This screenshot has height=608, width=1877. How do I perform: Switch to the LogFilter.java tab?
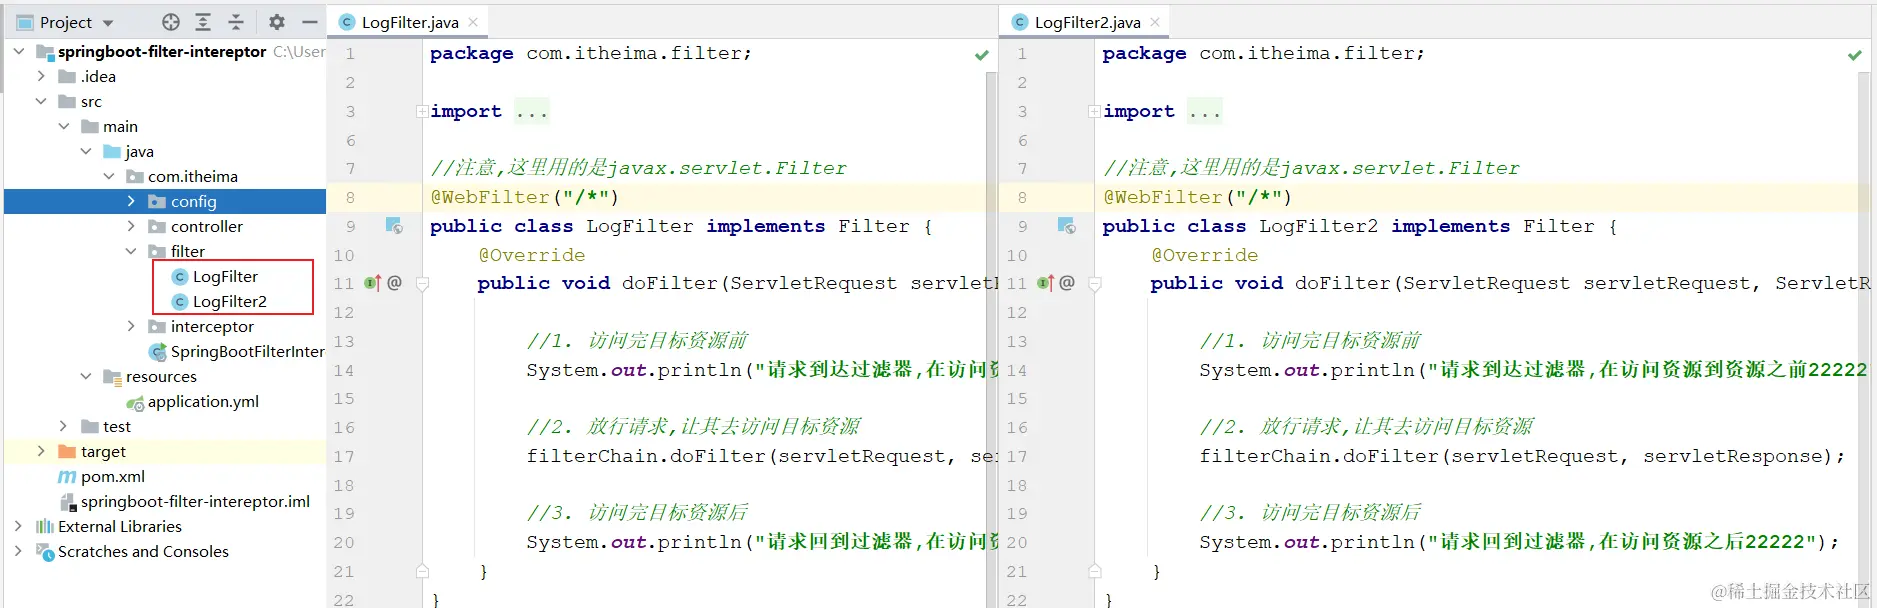coord(409,22)
